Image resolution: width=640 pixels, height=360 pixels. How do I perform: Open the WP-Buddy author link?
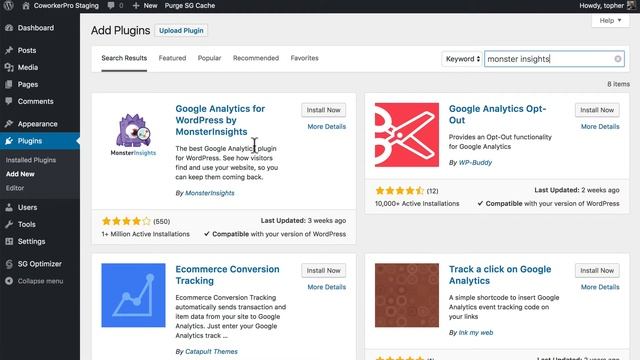click(475, 162)
